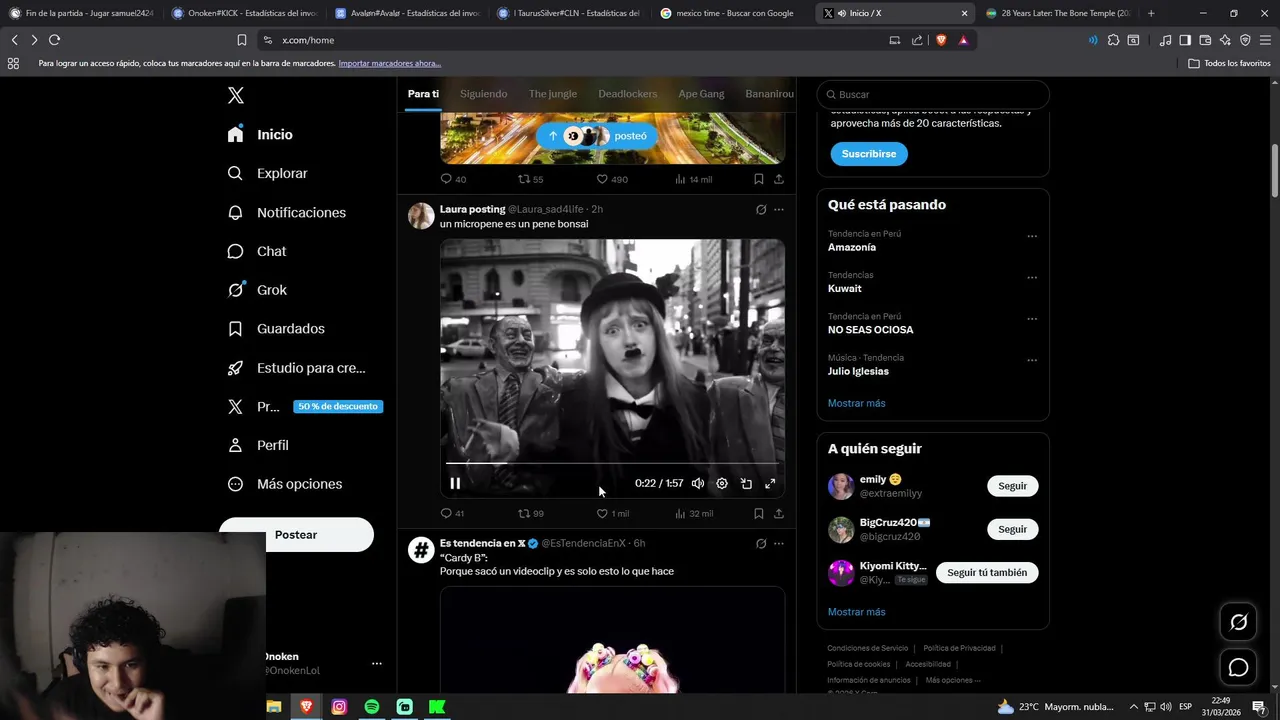The width and height of the screenshot is (1280, 720).
Task: Switch to Deadlockers tab
Action: (x=628, y=94)
